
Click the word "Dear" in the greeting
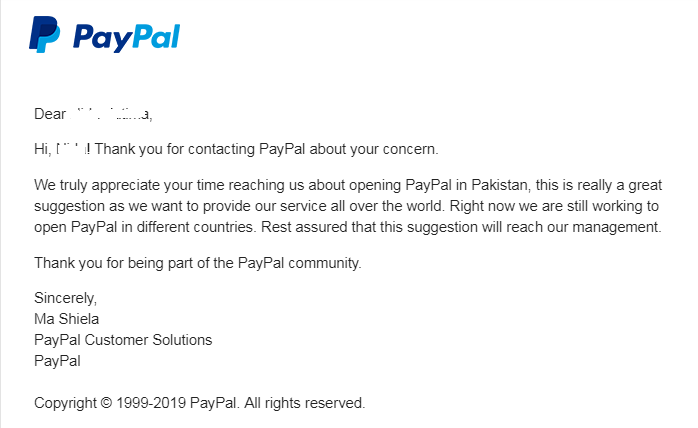52,113
